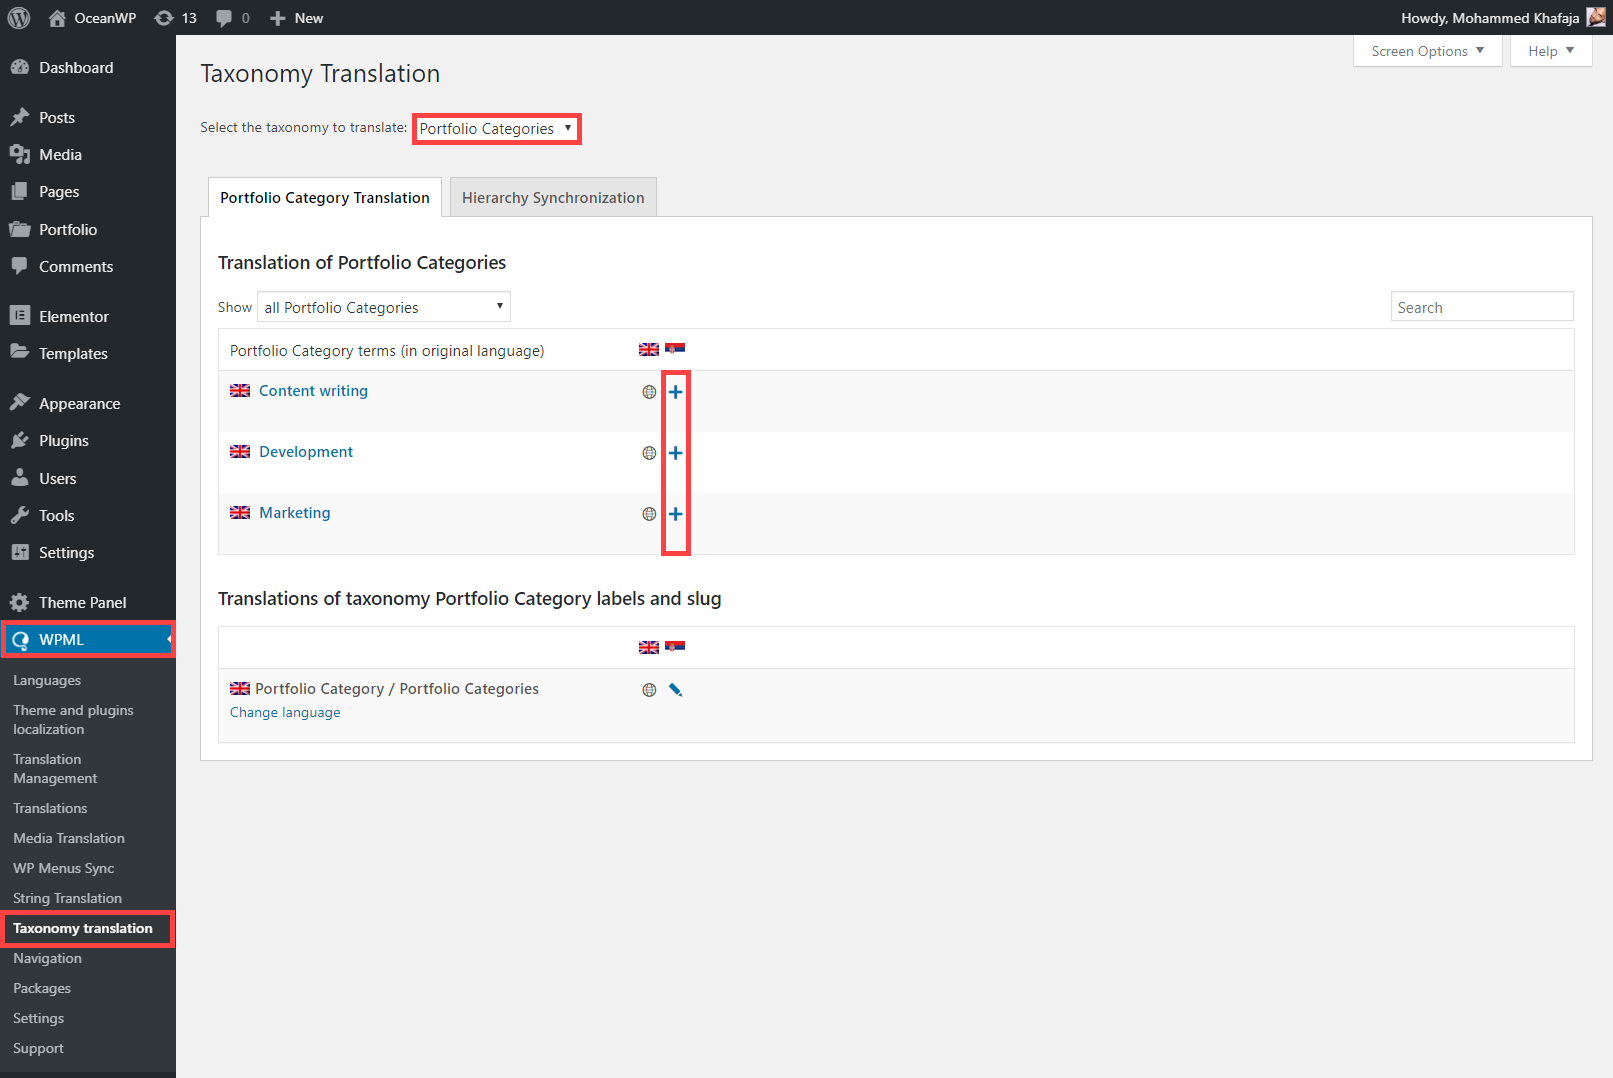
Task: Switch to the Hierarchy Synchronization tab
Action: 553,198
